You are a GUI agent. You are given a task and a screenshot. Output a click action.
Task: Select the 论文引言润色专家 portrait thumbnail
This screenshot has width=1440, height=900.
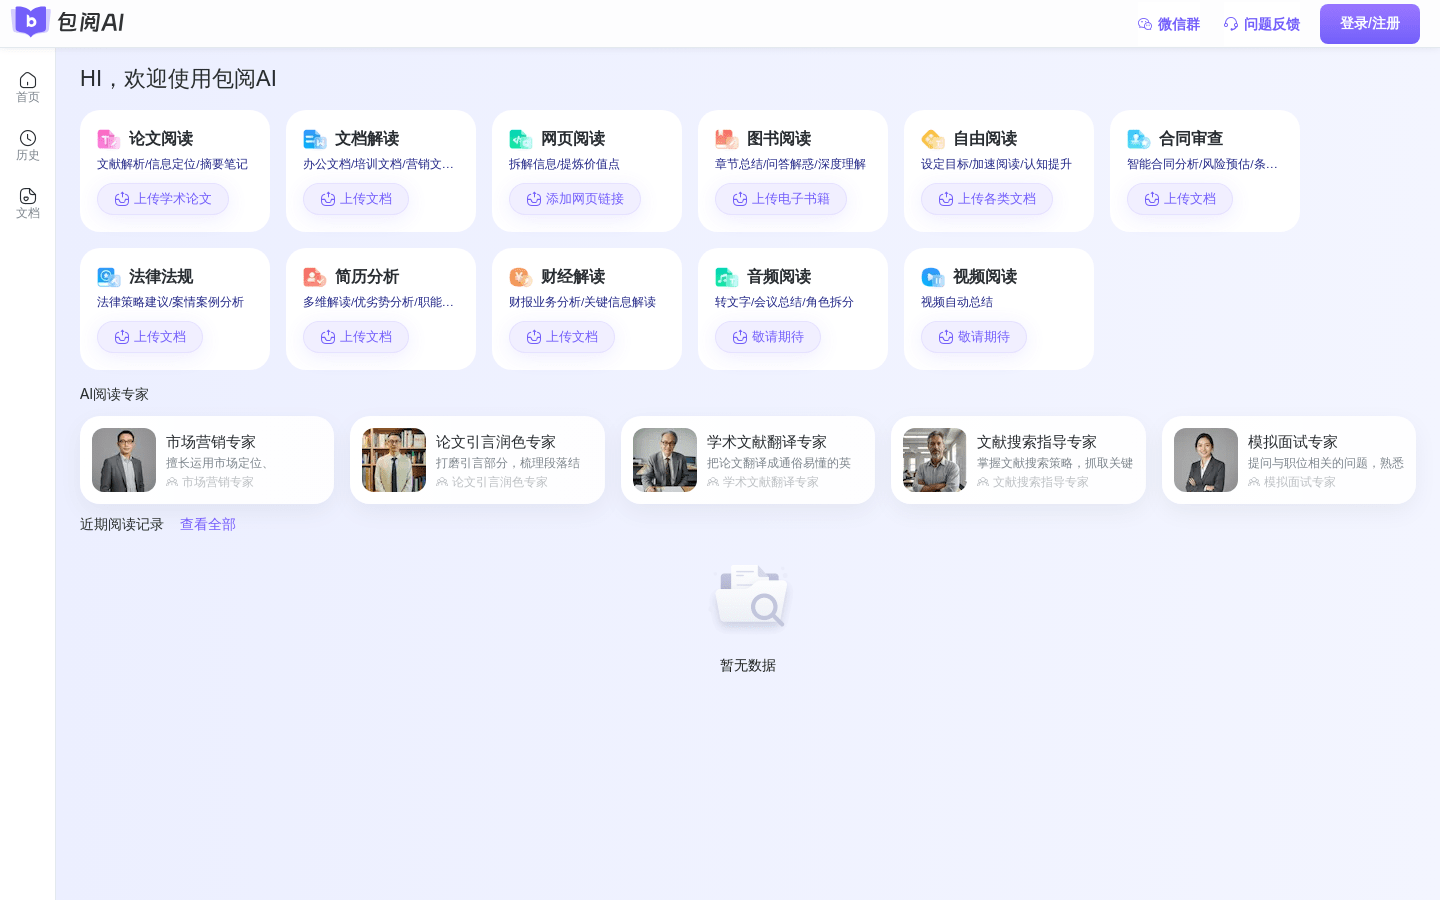pyautogui.click(x=394, y=460)
